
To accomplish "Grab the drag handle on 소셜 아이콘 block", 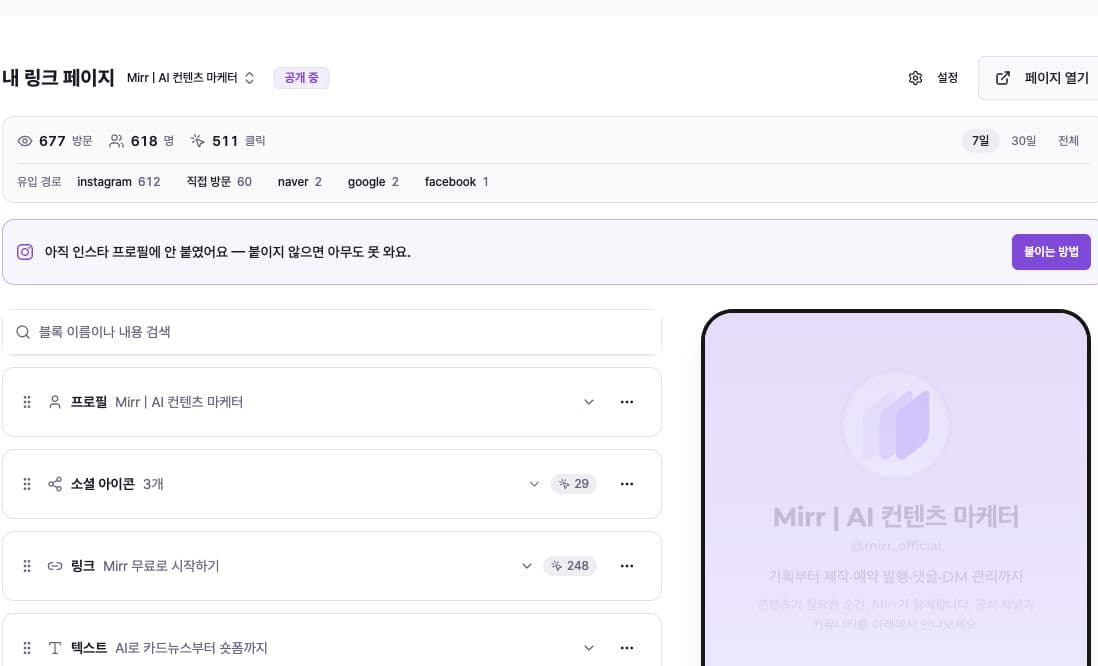I will (x=27, y=484).
